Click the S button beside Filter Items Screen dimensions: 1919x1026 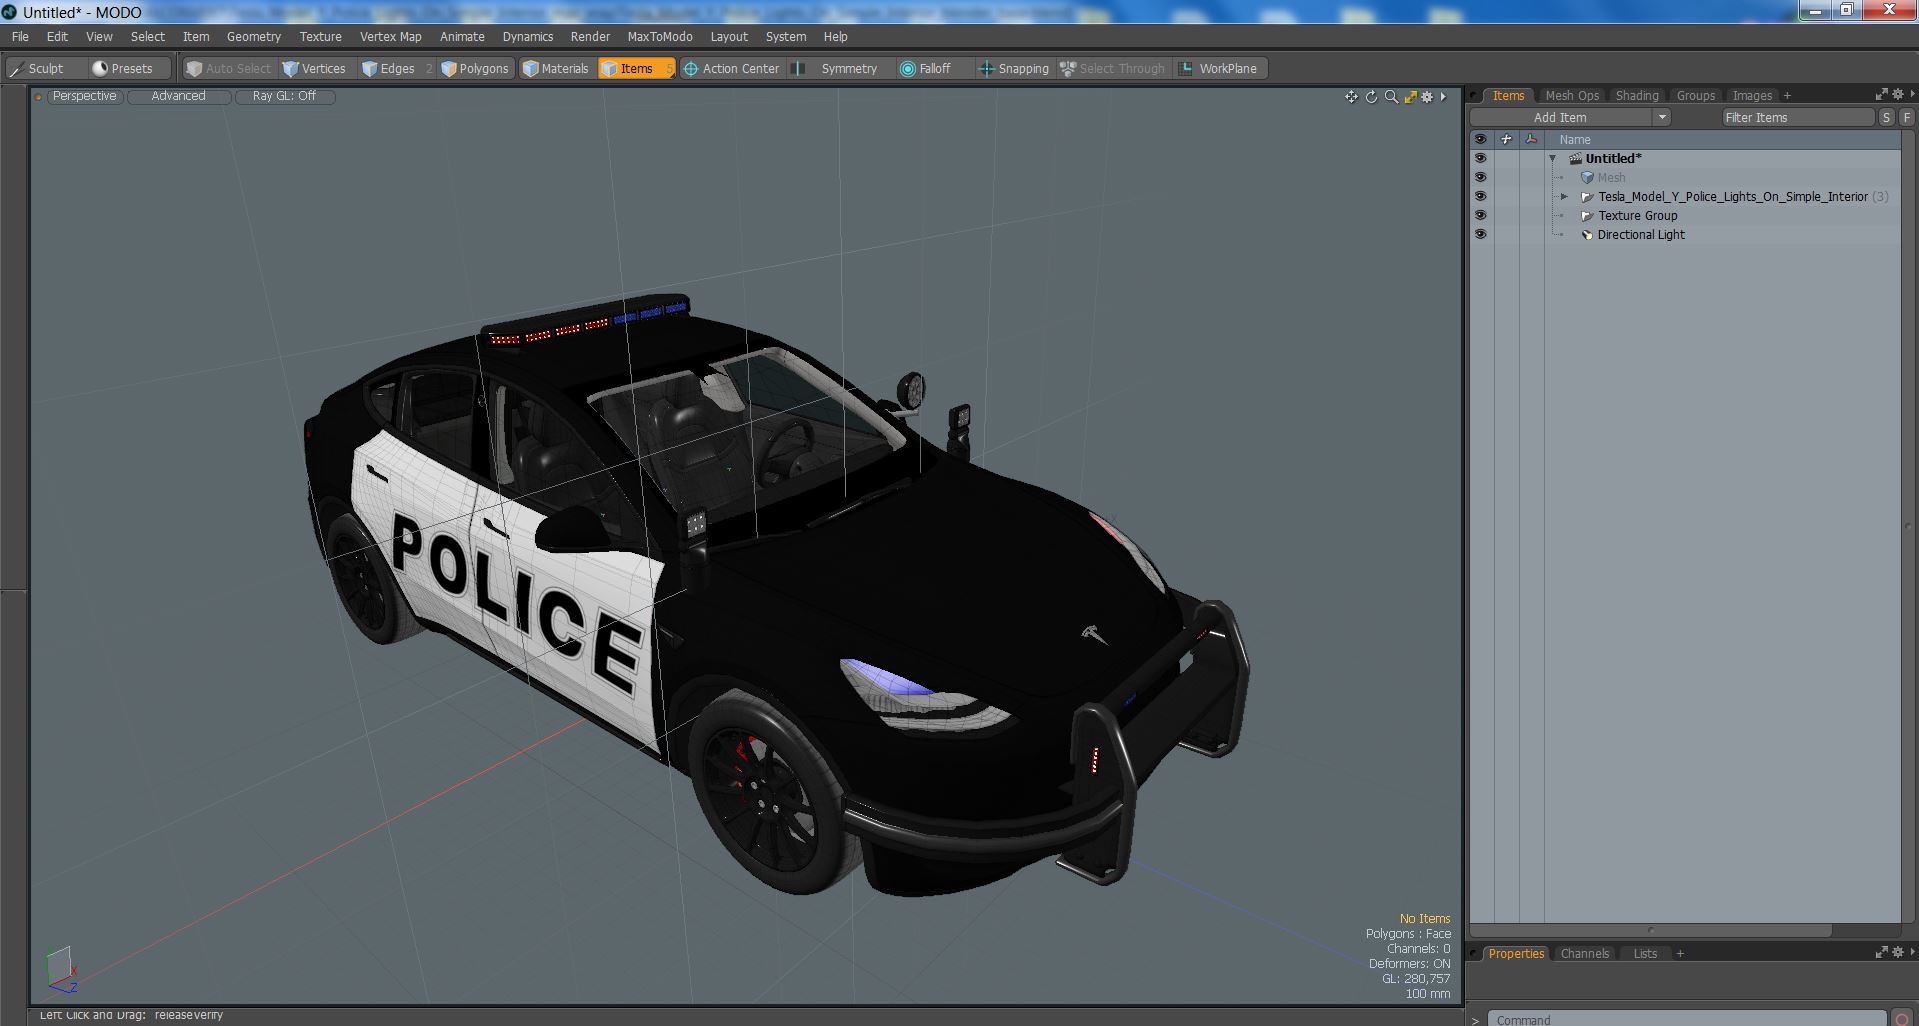pos(1886,117)
